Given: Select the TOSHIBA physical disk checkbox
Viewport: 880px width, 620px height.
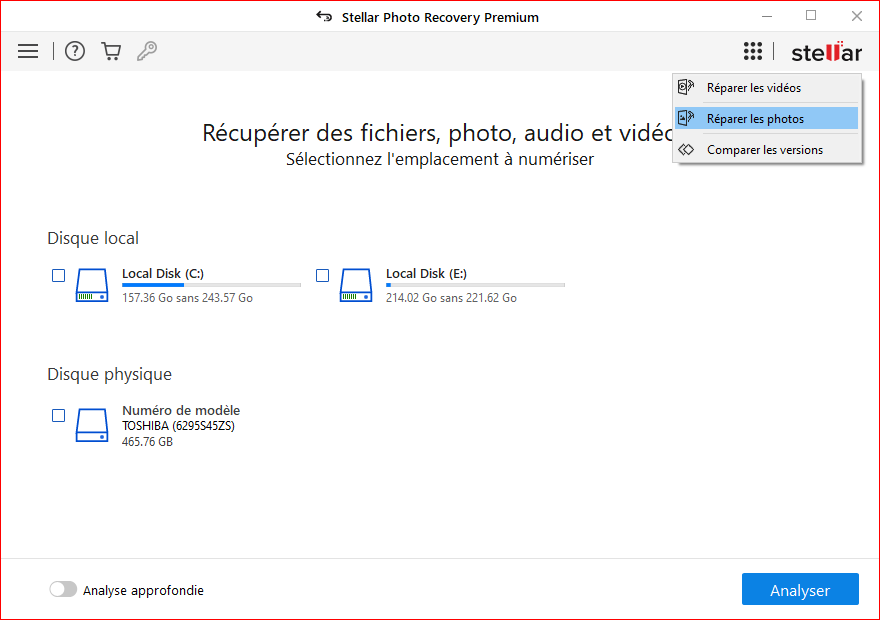Looking at the screenshot, I should click(59, 415).
